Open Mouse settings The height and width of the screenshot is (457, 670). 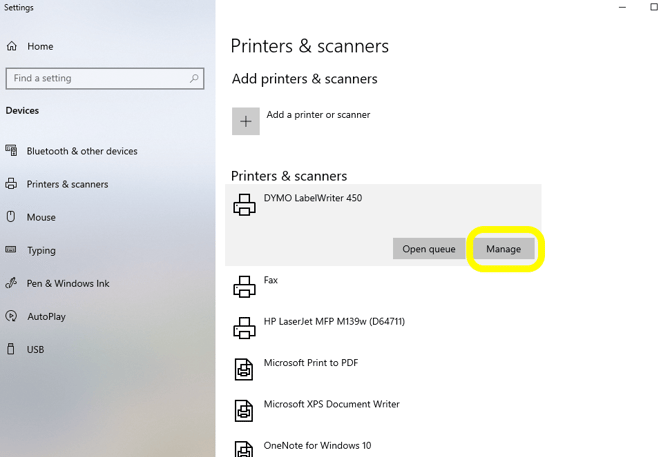click(41, 217)
